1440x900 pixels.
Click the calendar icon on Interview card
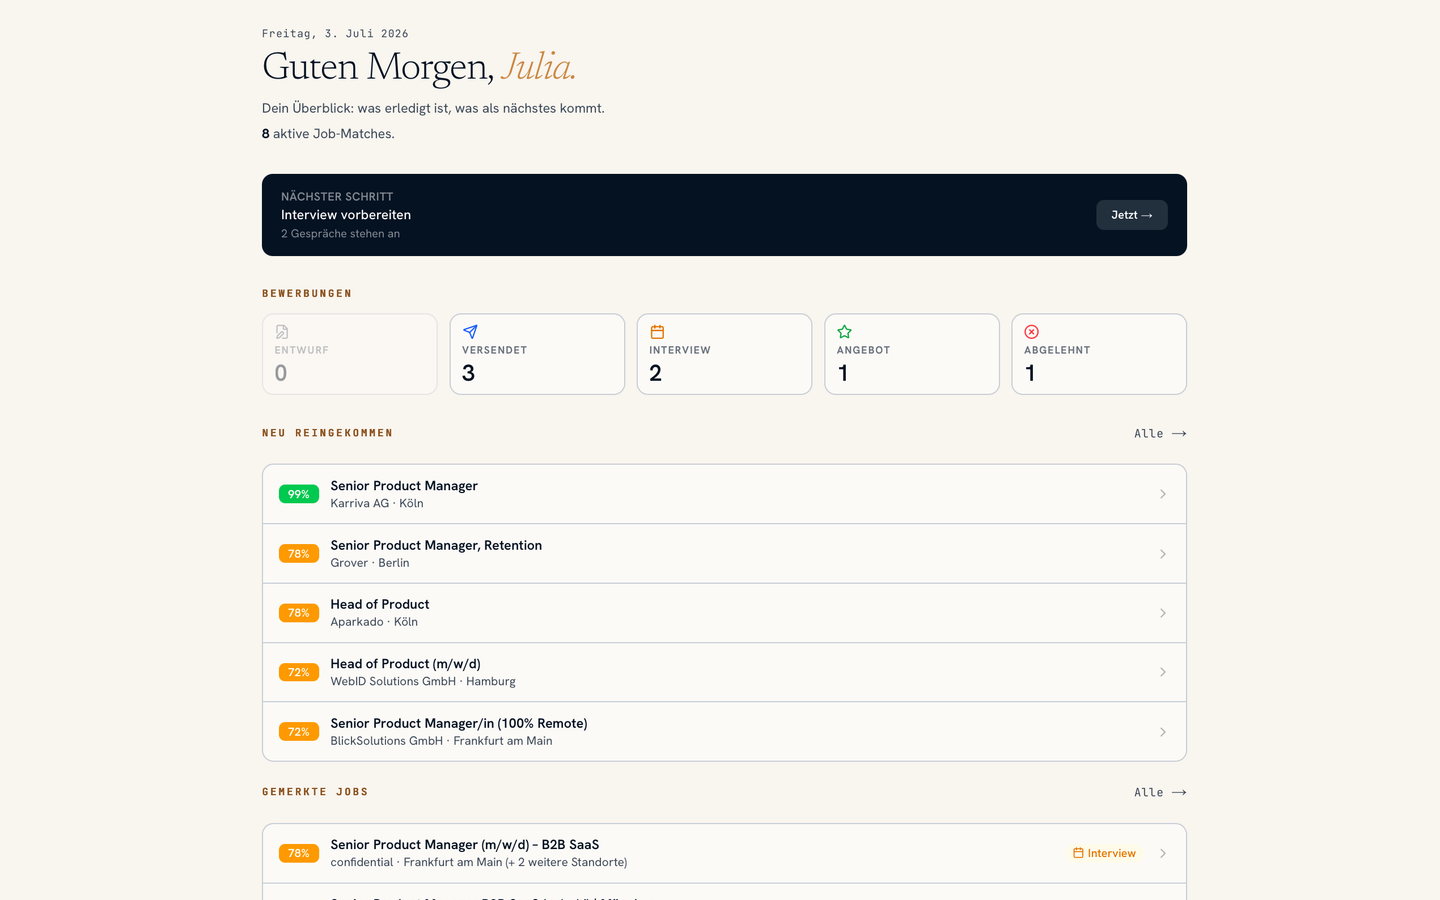click(657, 332)
